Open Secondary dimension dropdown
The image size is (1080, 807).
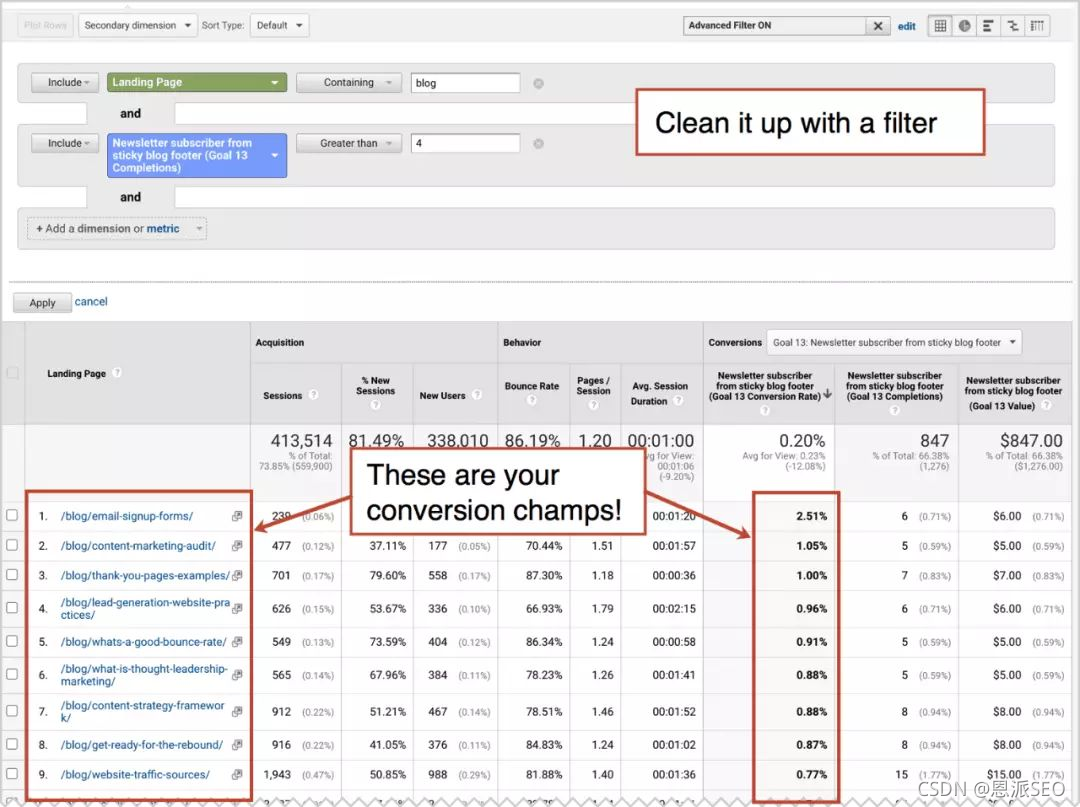(x=138, y=25)
